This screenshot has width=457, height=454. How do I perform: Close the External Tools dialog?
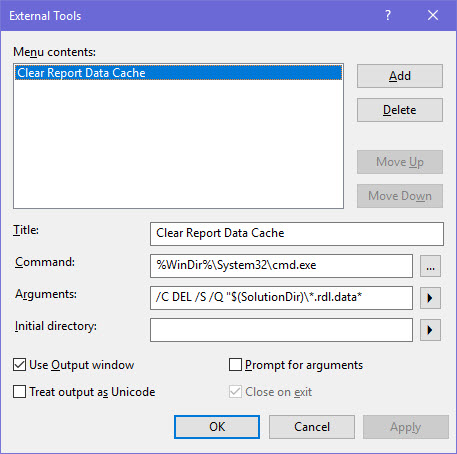[433, 15]
